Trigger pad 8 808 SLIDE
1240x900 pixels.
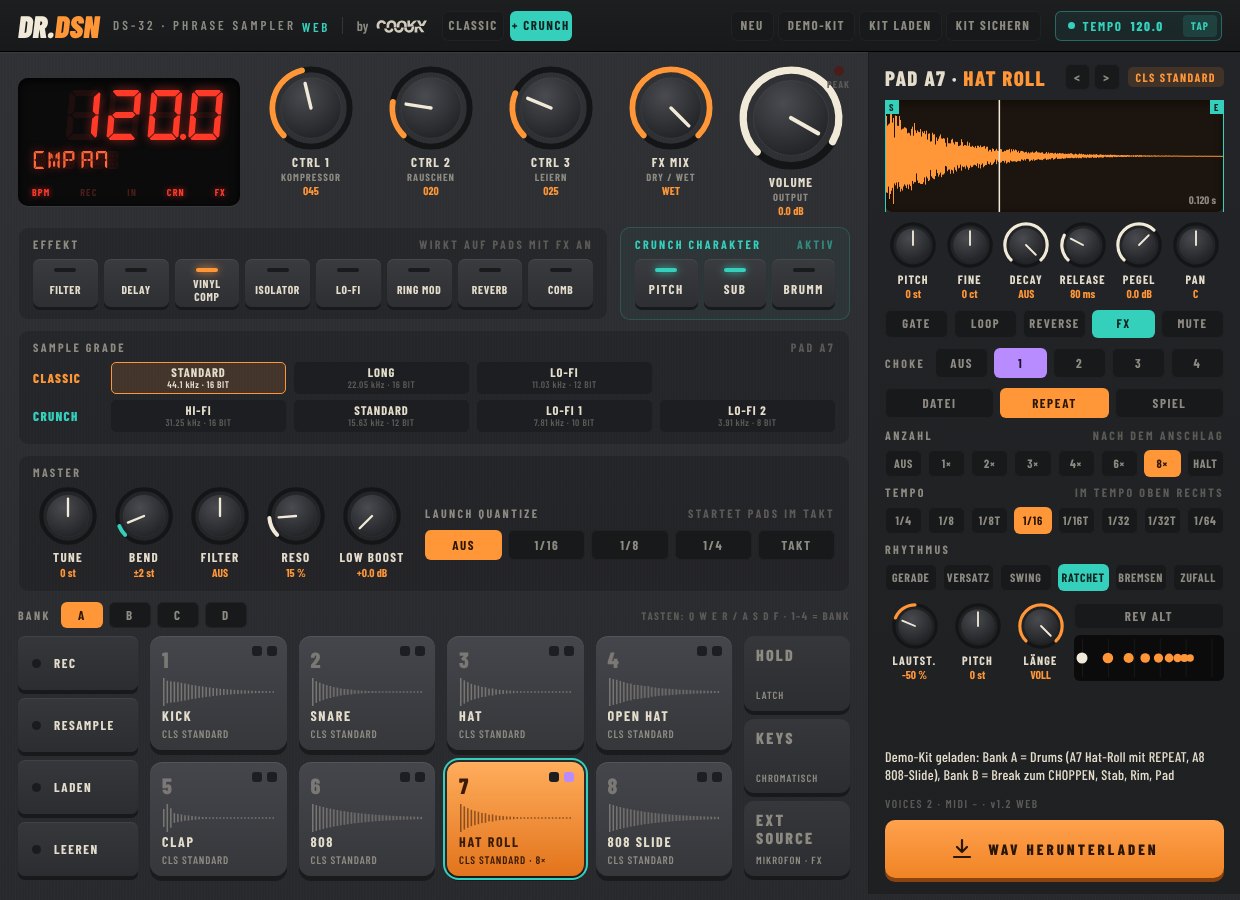coord(666,819)
